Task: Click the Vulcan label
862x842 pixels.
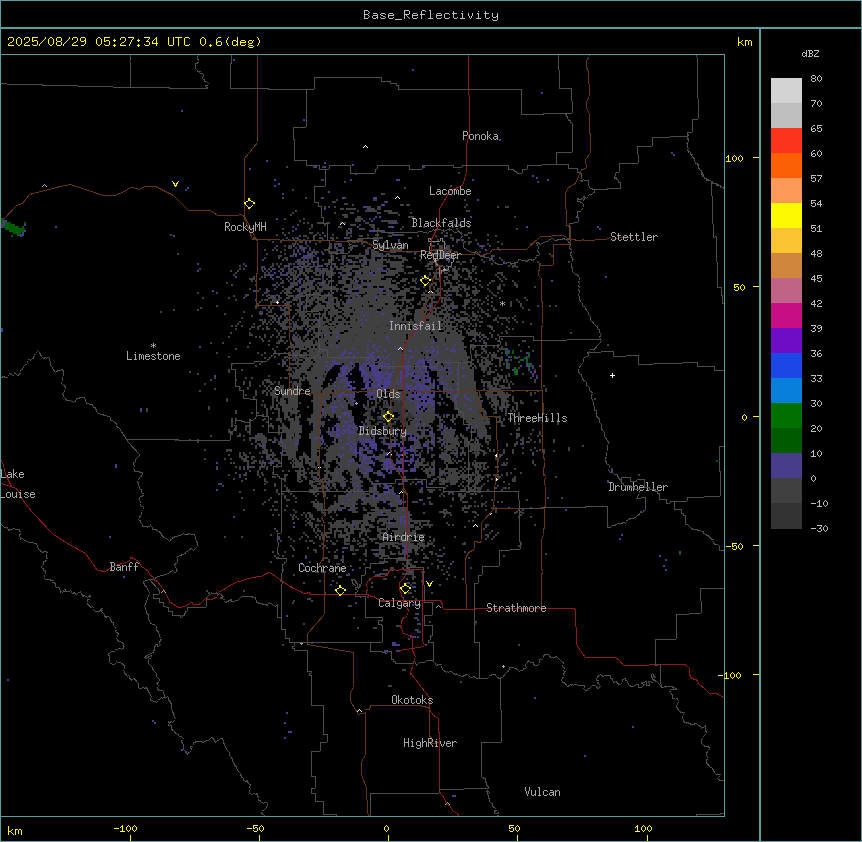Action: point(543,792)
